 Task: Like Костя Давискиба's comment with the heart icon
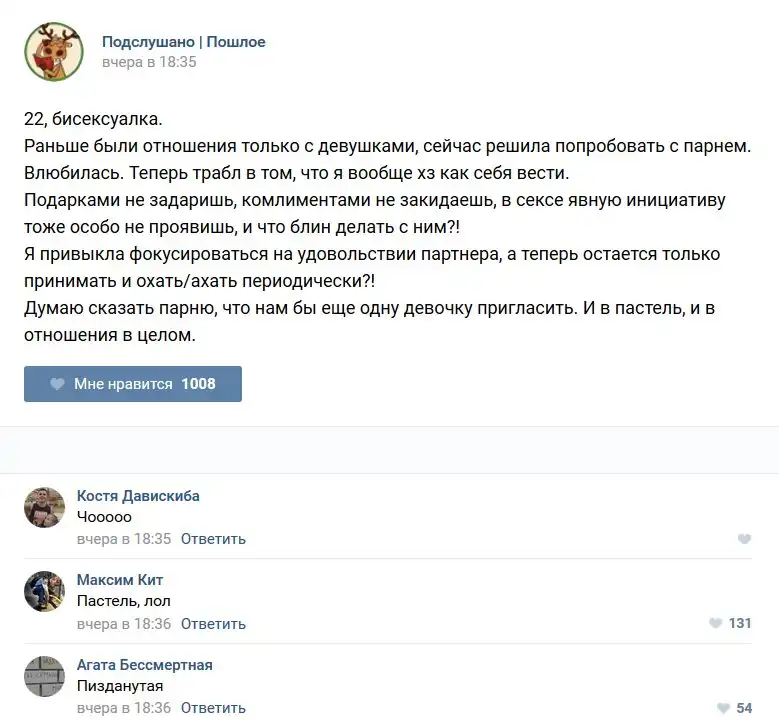point(744,539)
